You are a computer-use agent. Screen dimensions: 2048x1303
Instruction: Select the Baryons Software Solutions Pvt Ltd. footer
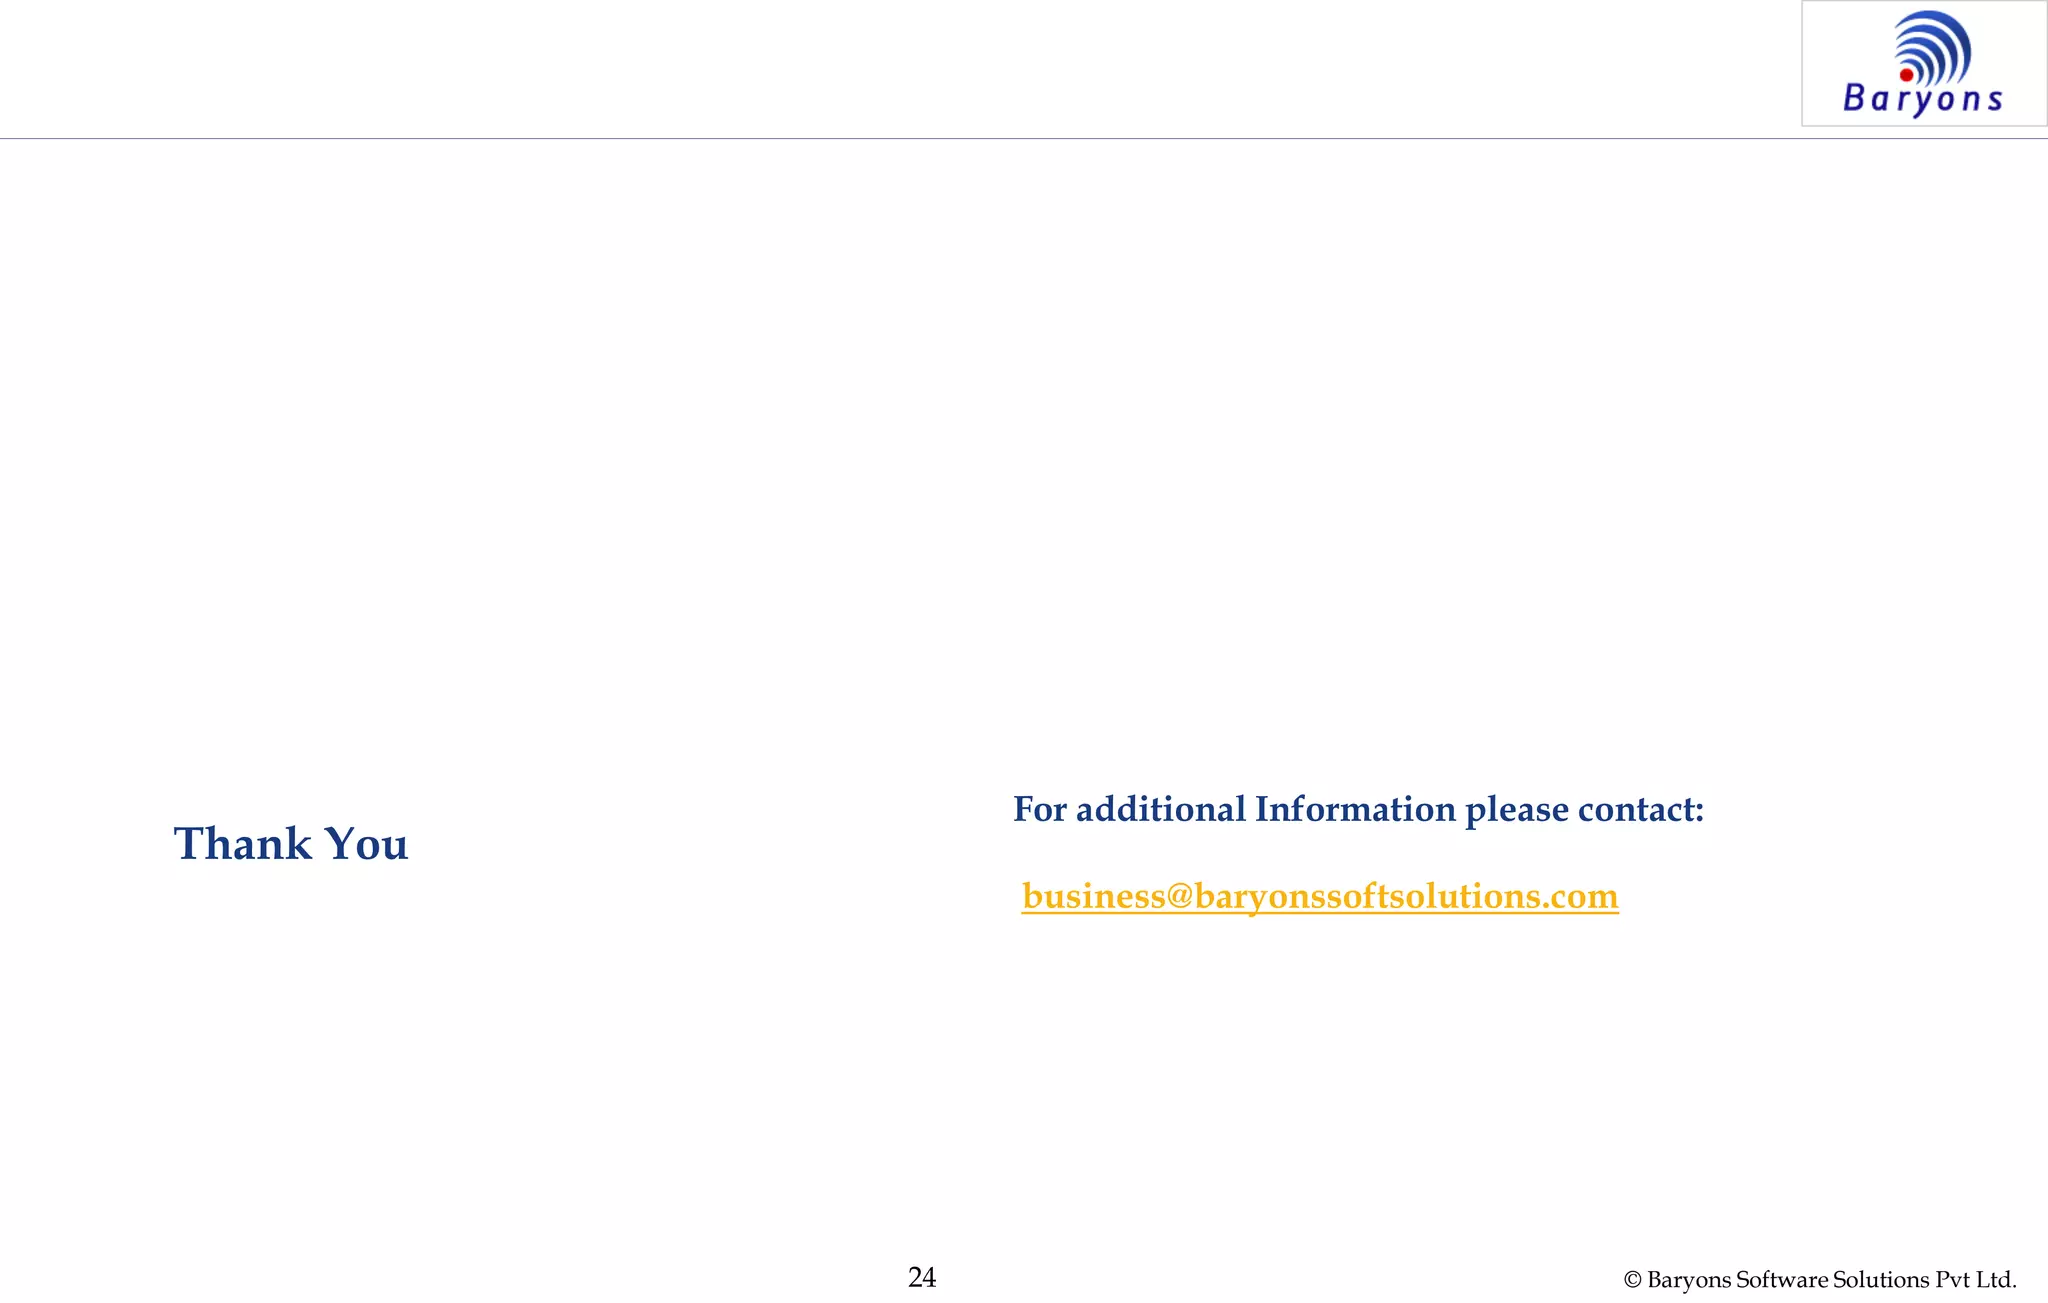click(1820, 1280)
